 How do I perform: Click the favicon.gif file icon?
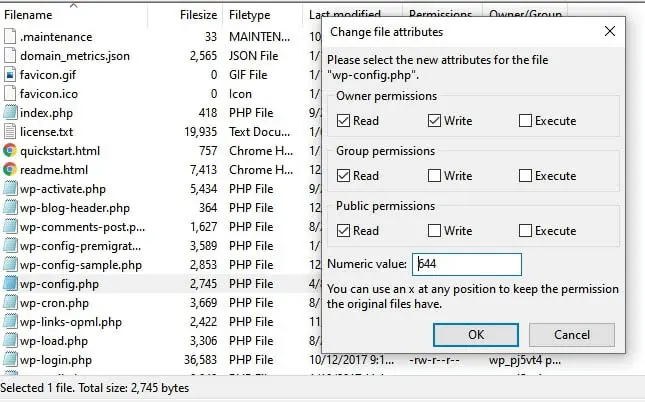[x=10, y=74]
